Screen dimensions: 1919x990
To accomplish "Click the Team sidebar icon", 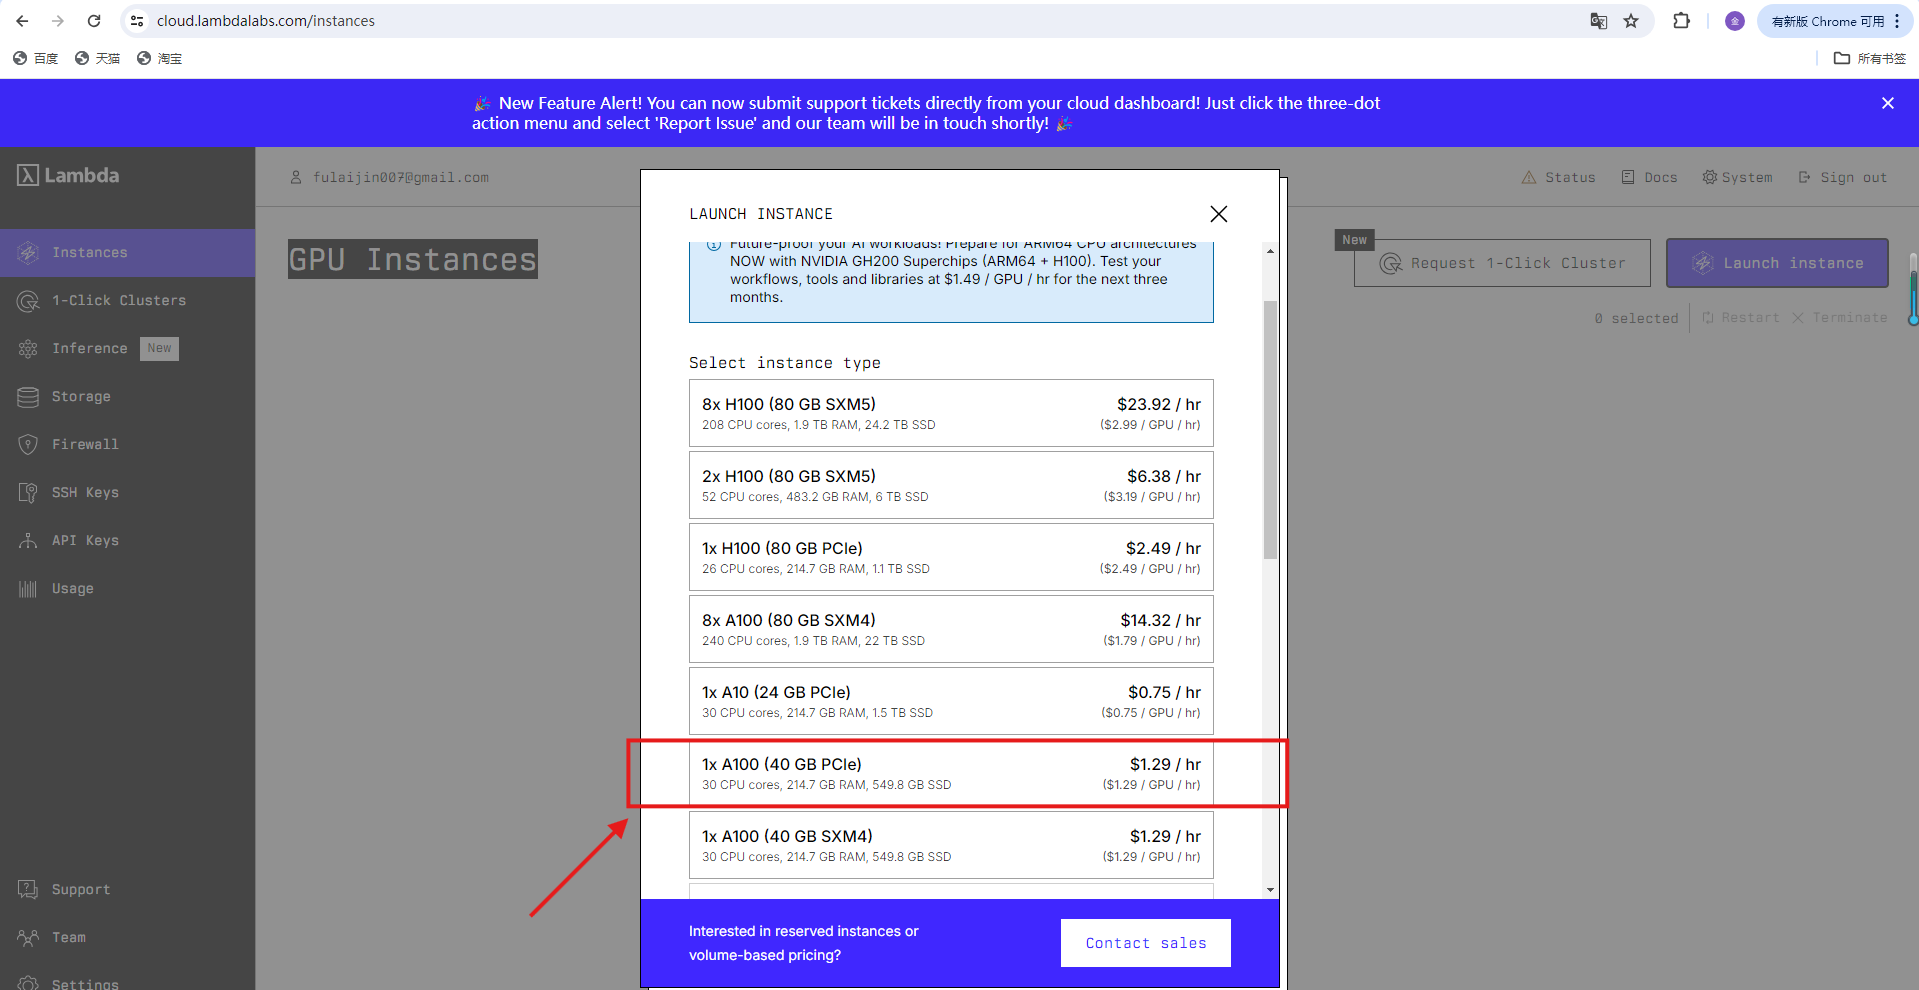I will coord(28,937).
